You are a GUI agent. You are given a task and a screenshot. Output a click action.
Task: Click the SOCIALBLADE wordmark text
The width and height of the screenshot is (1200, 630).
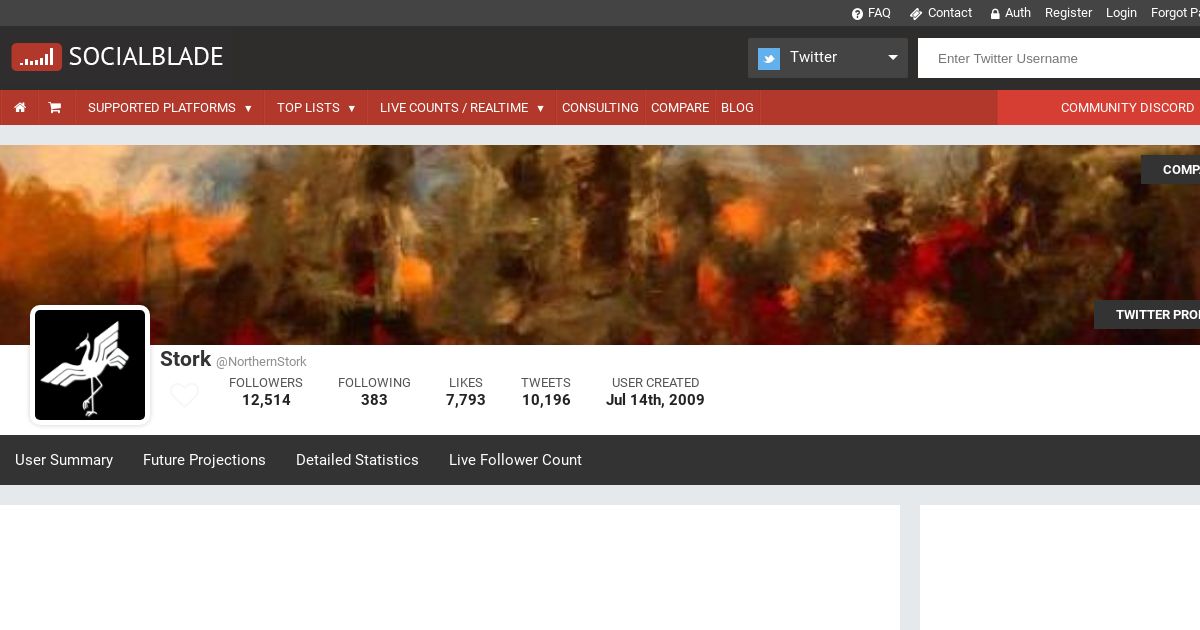tap(146, 57)
